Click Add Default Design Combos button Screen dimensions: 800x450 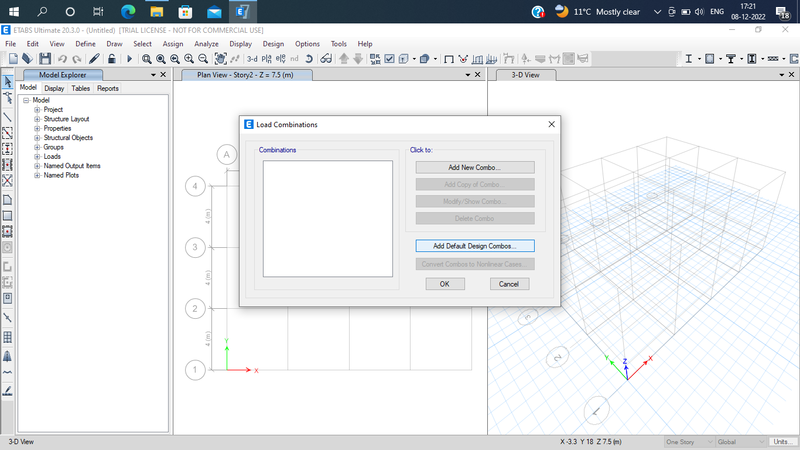(x=474, y=246)
